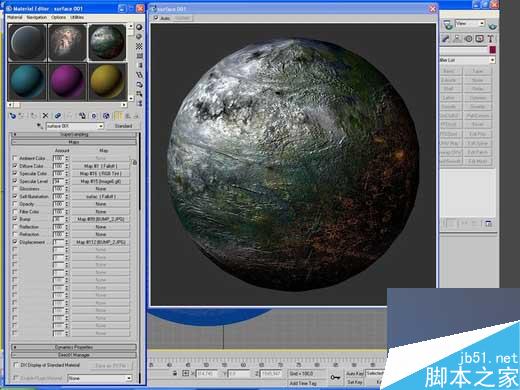
Task: Click the Sample Type sphere icon
Action: point(139,27)
